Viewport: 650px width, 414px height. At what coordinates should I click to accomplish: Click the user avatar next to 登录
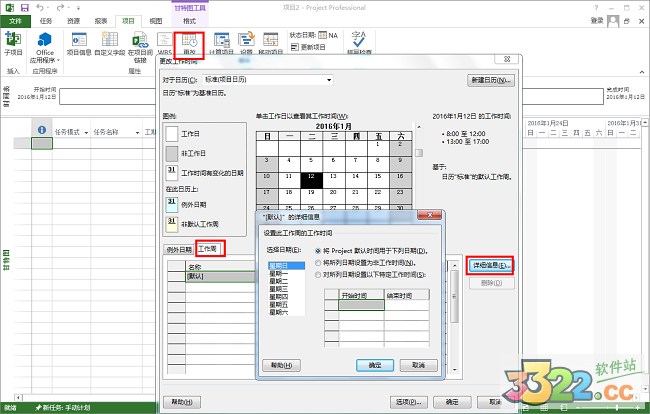613,21
